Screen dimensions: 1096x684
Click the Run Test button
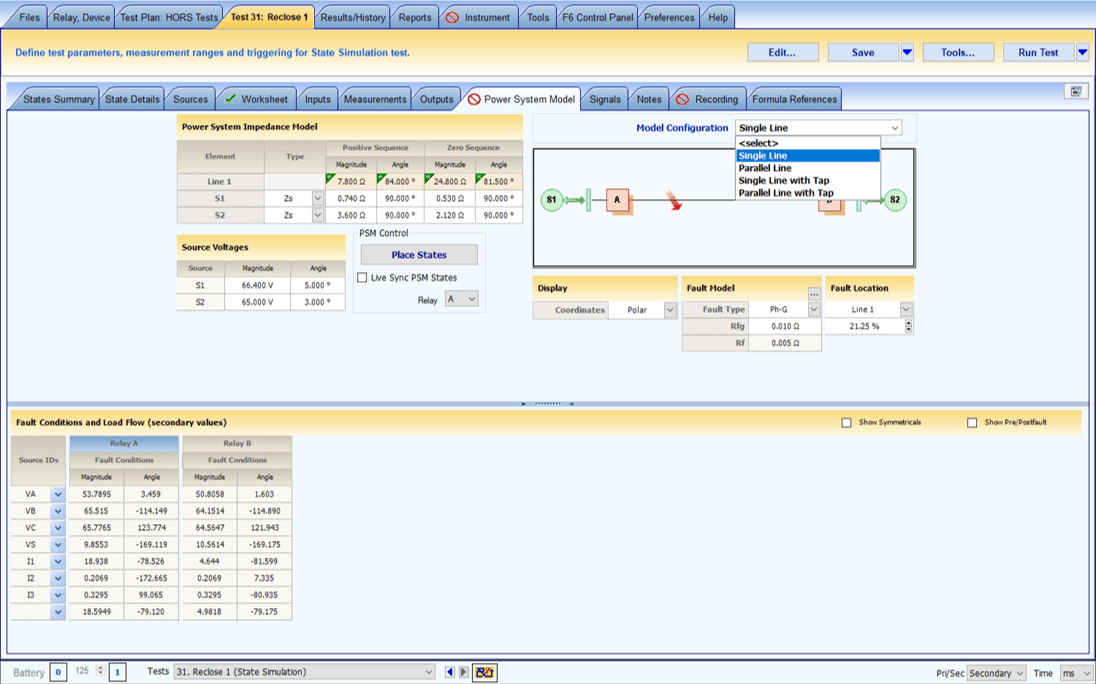[1038, 52]
